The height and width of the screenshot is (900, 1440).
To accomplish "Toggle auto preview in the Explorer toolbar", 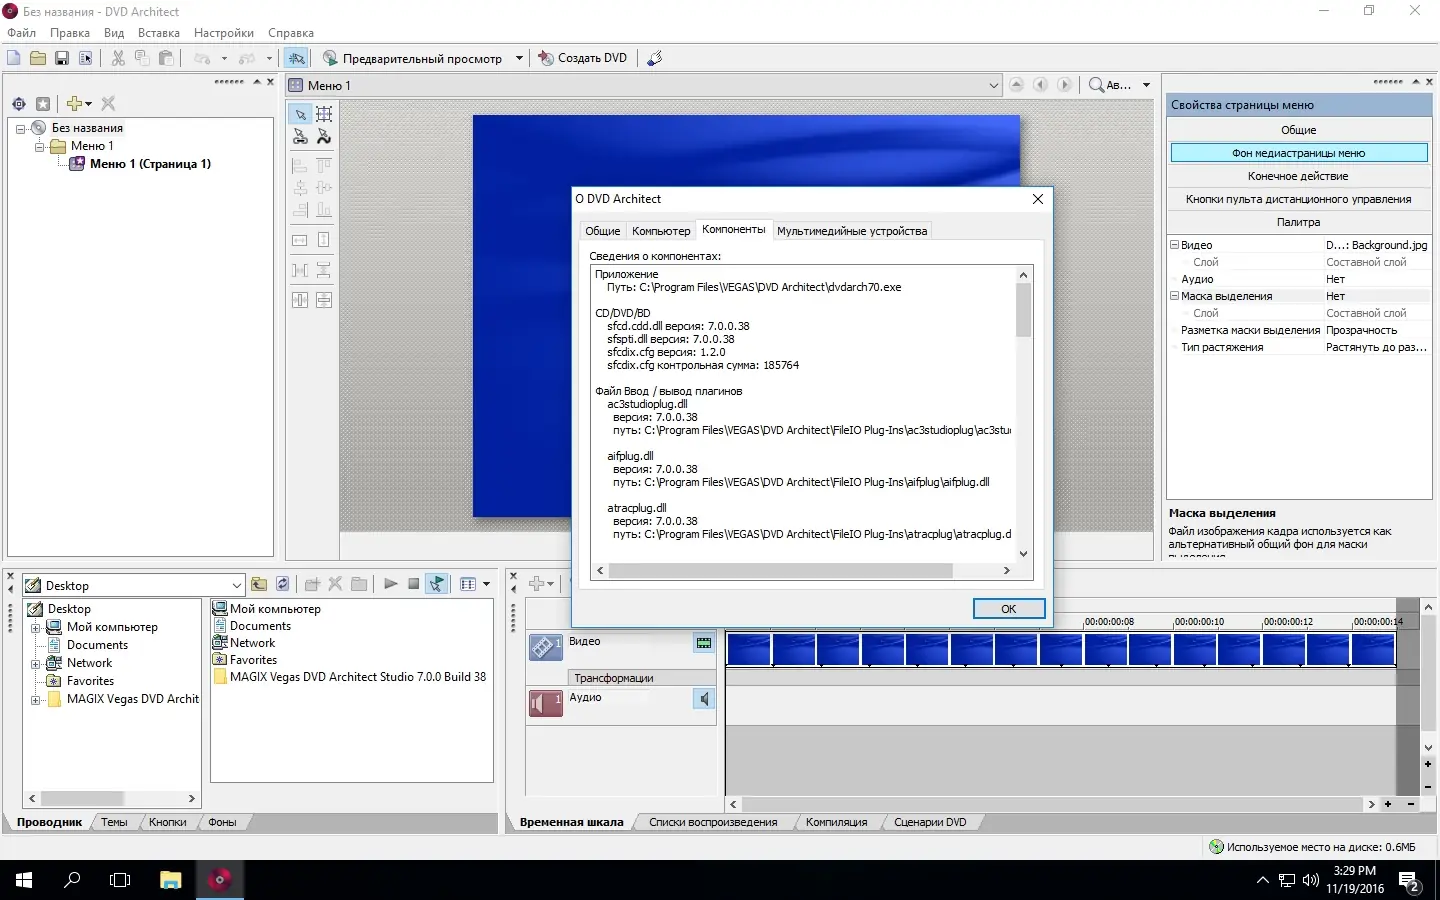I will [437, 584].
